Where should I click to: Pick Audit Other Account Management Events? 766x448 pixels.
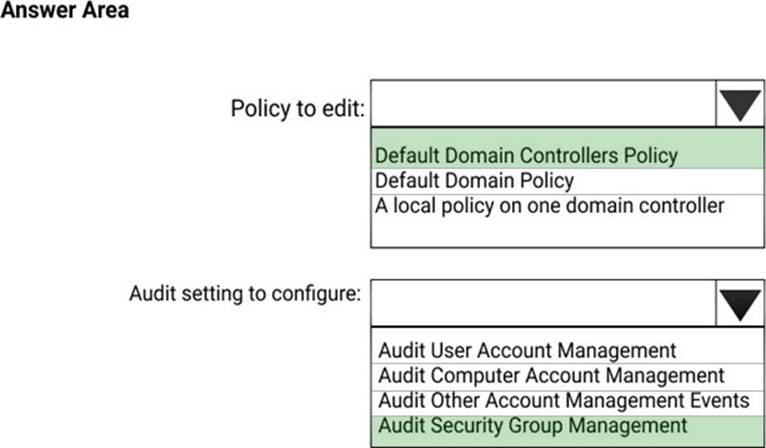563,401
